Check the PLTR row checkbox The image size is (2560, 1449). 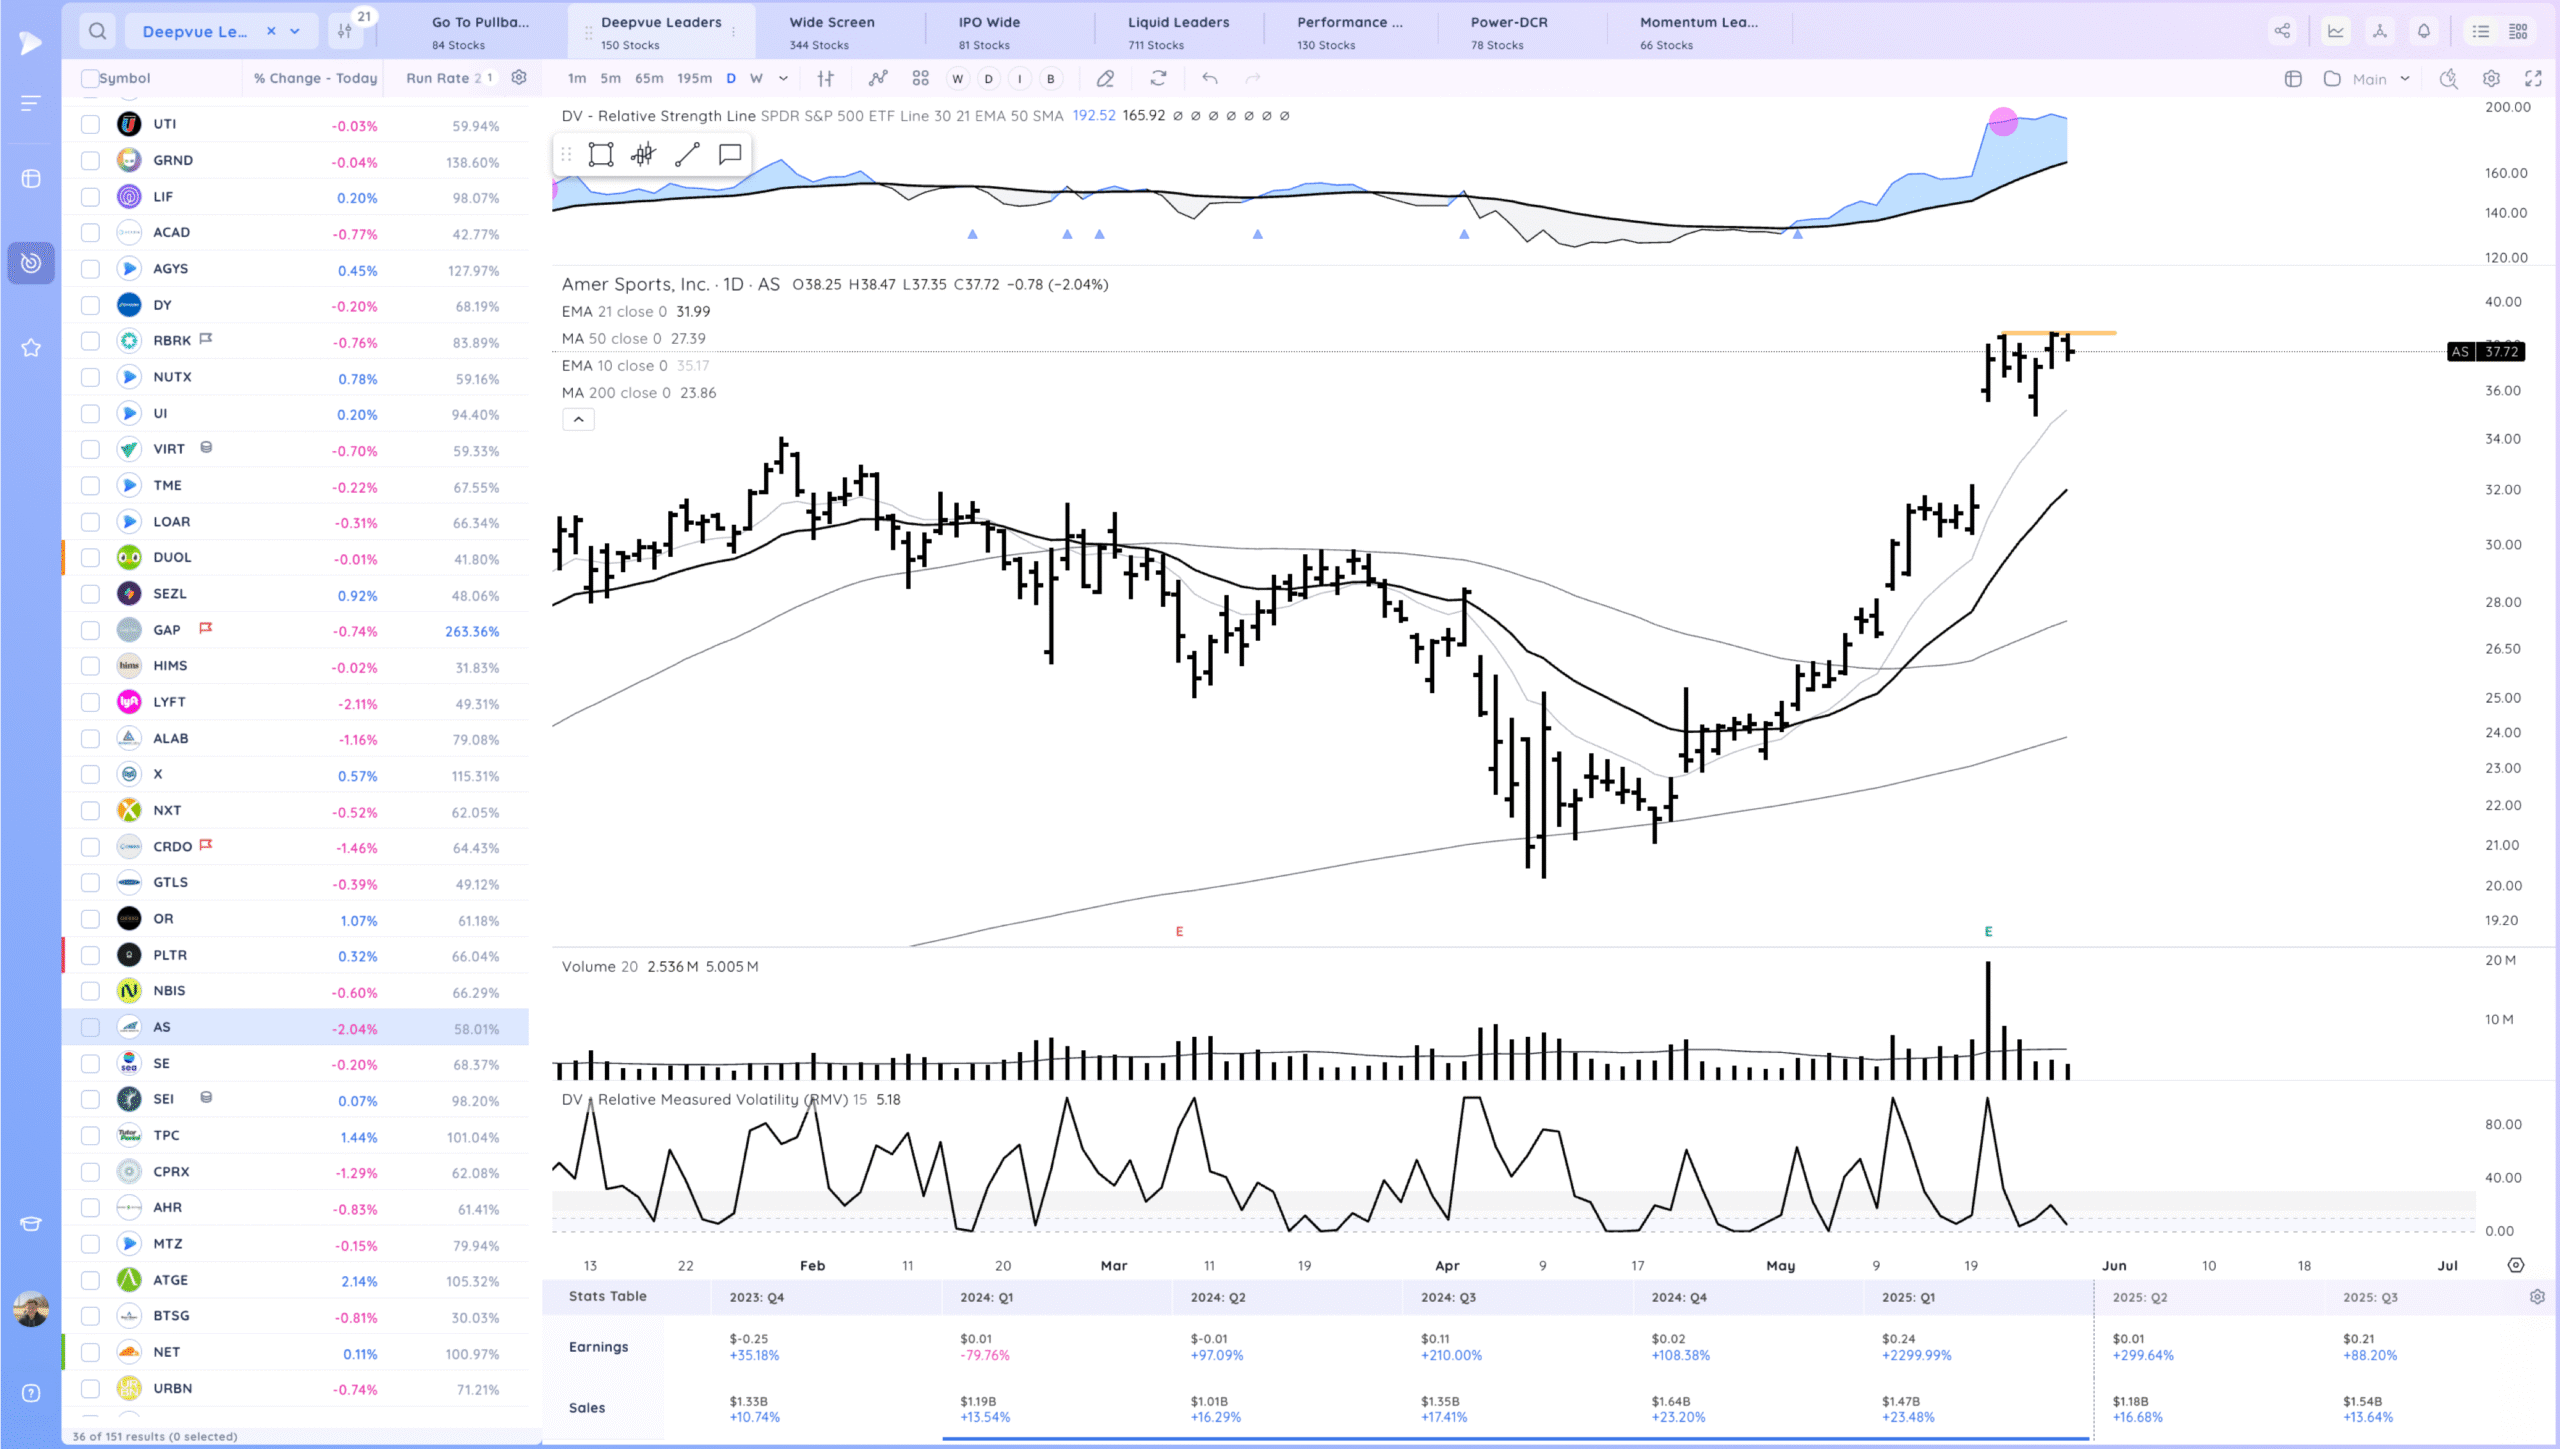90,955
